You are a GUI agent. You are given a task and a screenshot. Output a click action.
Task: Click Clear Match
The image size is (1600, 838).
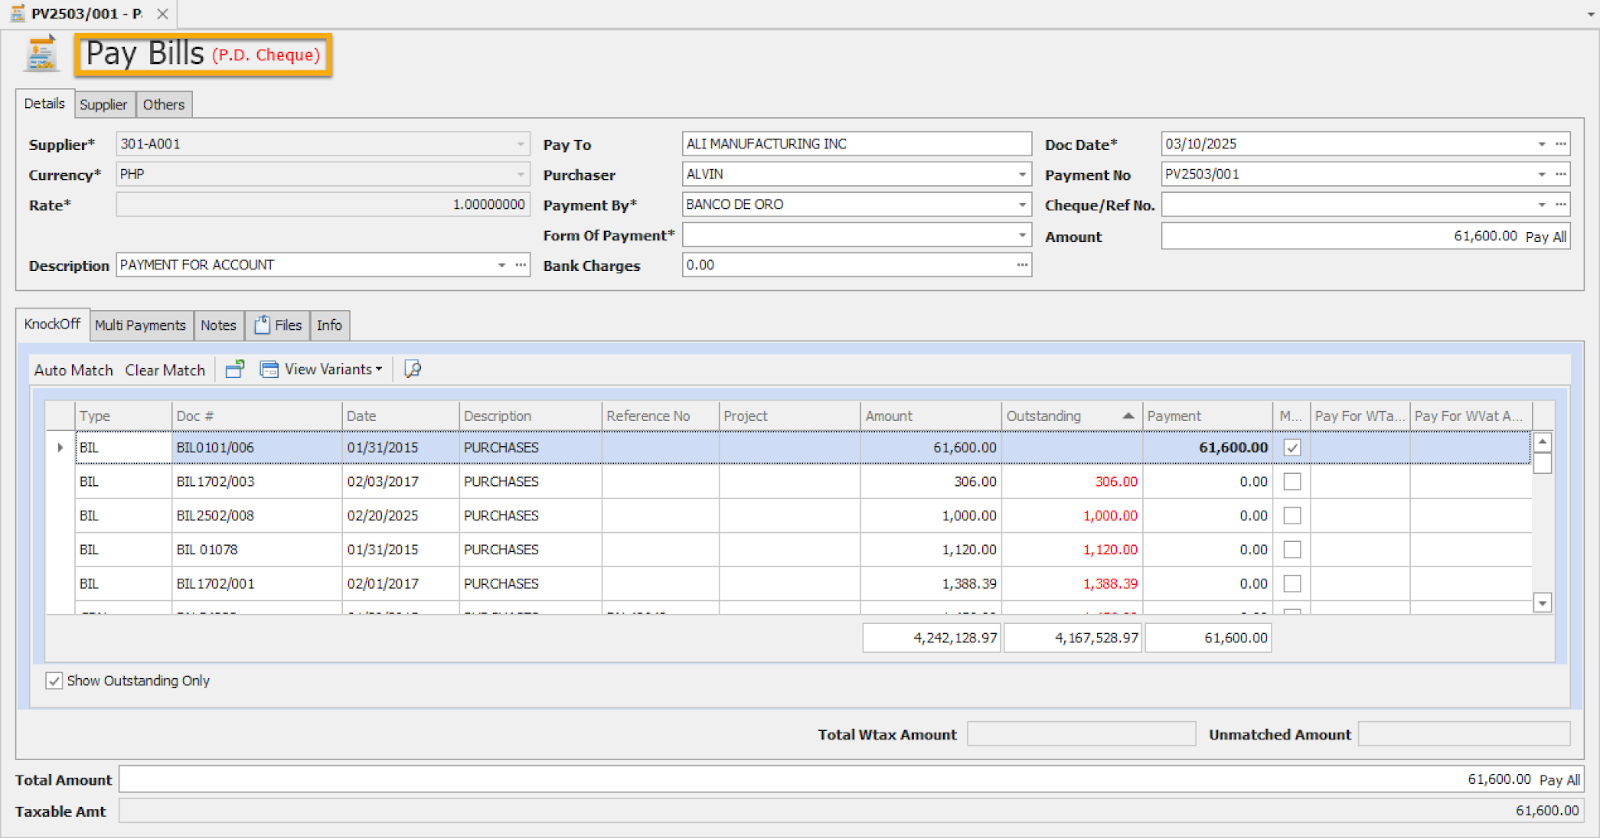(x=165, y=370)
